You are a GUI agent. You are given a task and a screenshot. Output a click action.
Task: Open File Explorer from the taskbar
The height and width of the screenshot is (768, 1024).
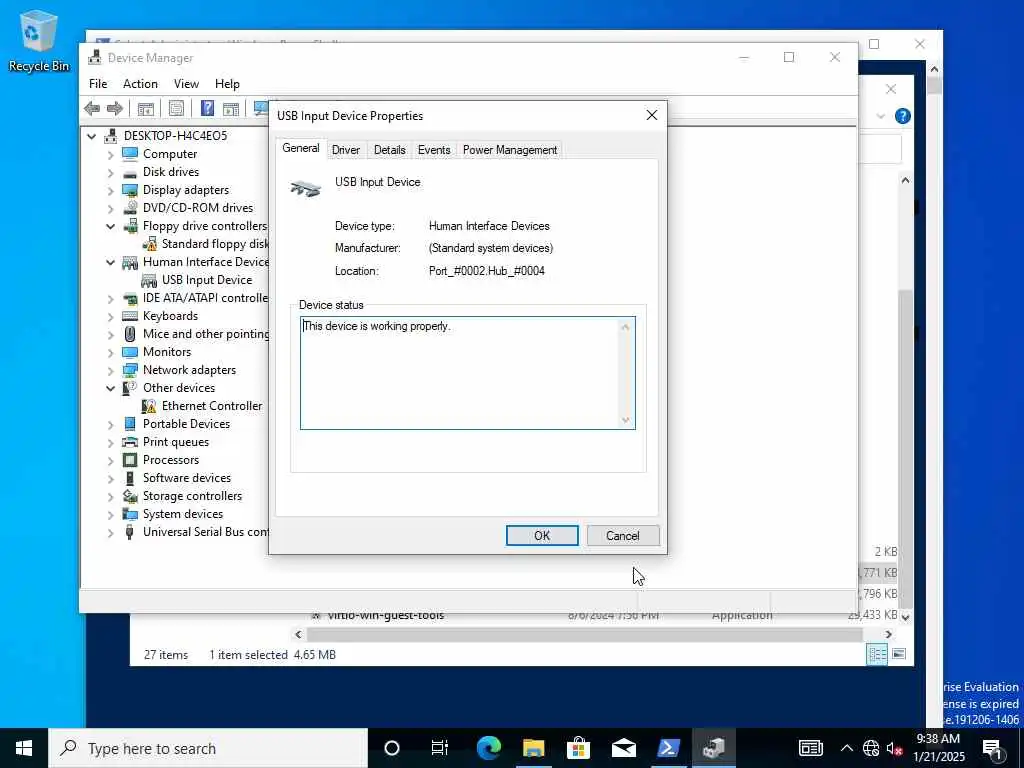[x=534, y=748]
